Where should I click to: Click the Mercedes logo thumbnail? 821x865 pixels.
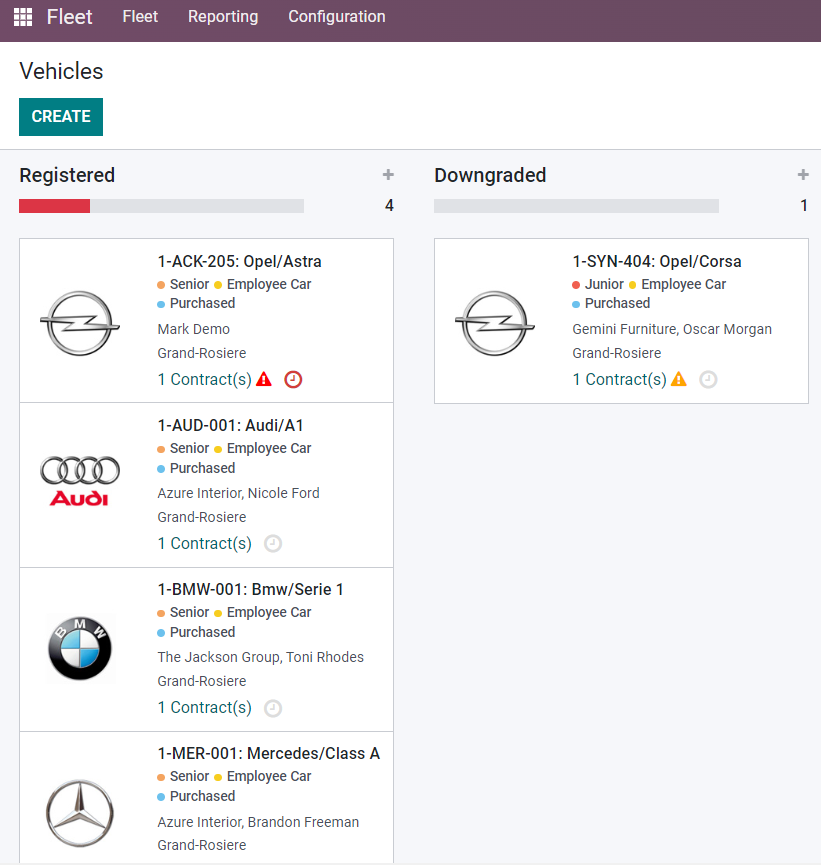[80, 813]
